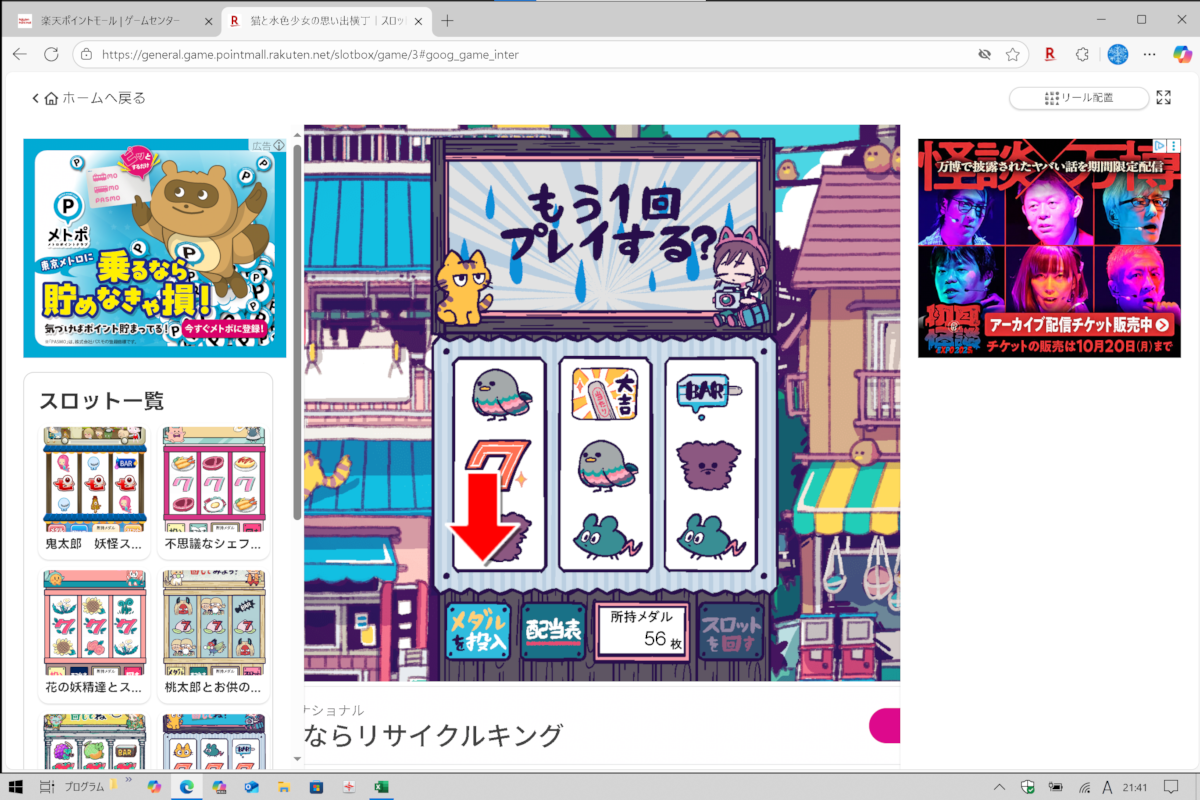The height and width of the screenshot is (800, 1200).
Task: Open the Edge Copilot icon
Action: pyautogui.click(x=1180, y=54)
